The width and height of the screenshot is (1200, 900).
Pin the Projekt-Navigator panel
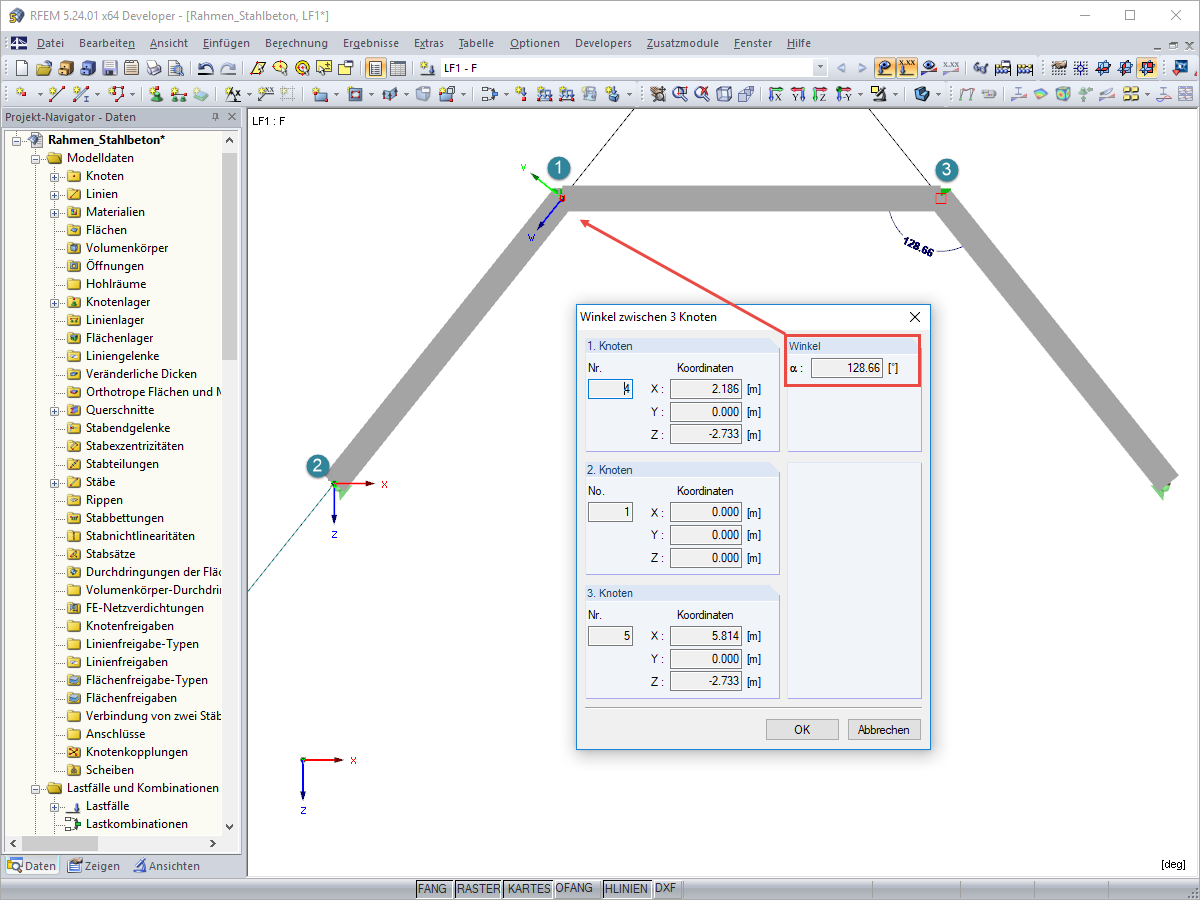coord(215,117)
